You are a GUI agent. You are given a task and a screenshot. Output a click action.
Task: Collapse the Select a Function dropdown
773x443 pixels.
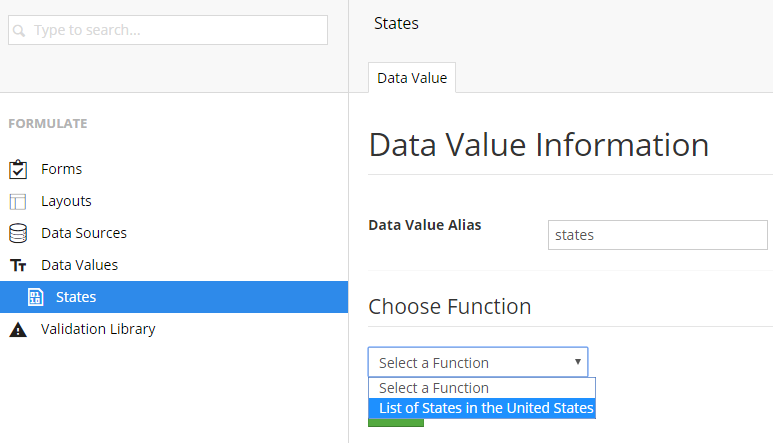(x=478, y=362)
